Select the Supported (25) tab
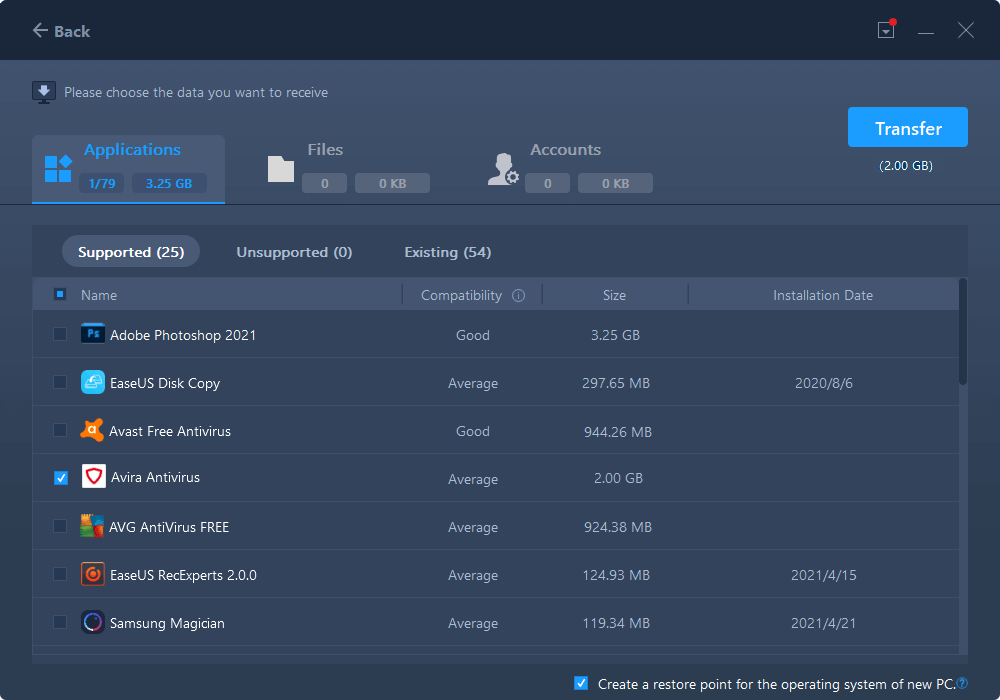Screen dimensions: 1000x700 [x=131, y=252]
